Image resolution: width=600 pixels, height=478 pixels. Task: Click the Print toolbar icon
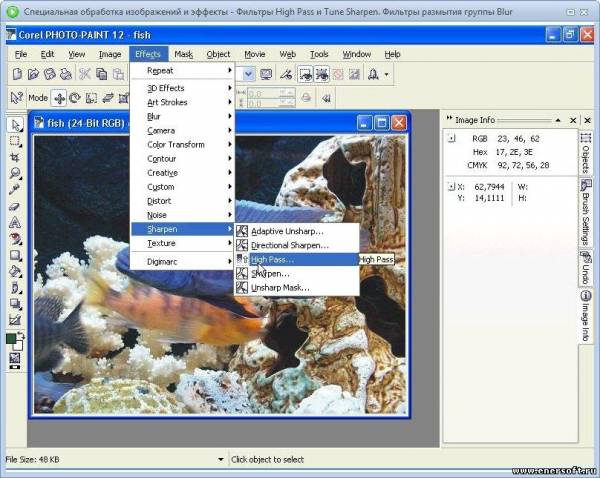point(66,74)
